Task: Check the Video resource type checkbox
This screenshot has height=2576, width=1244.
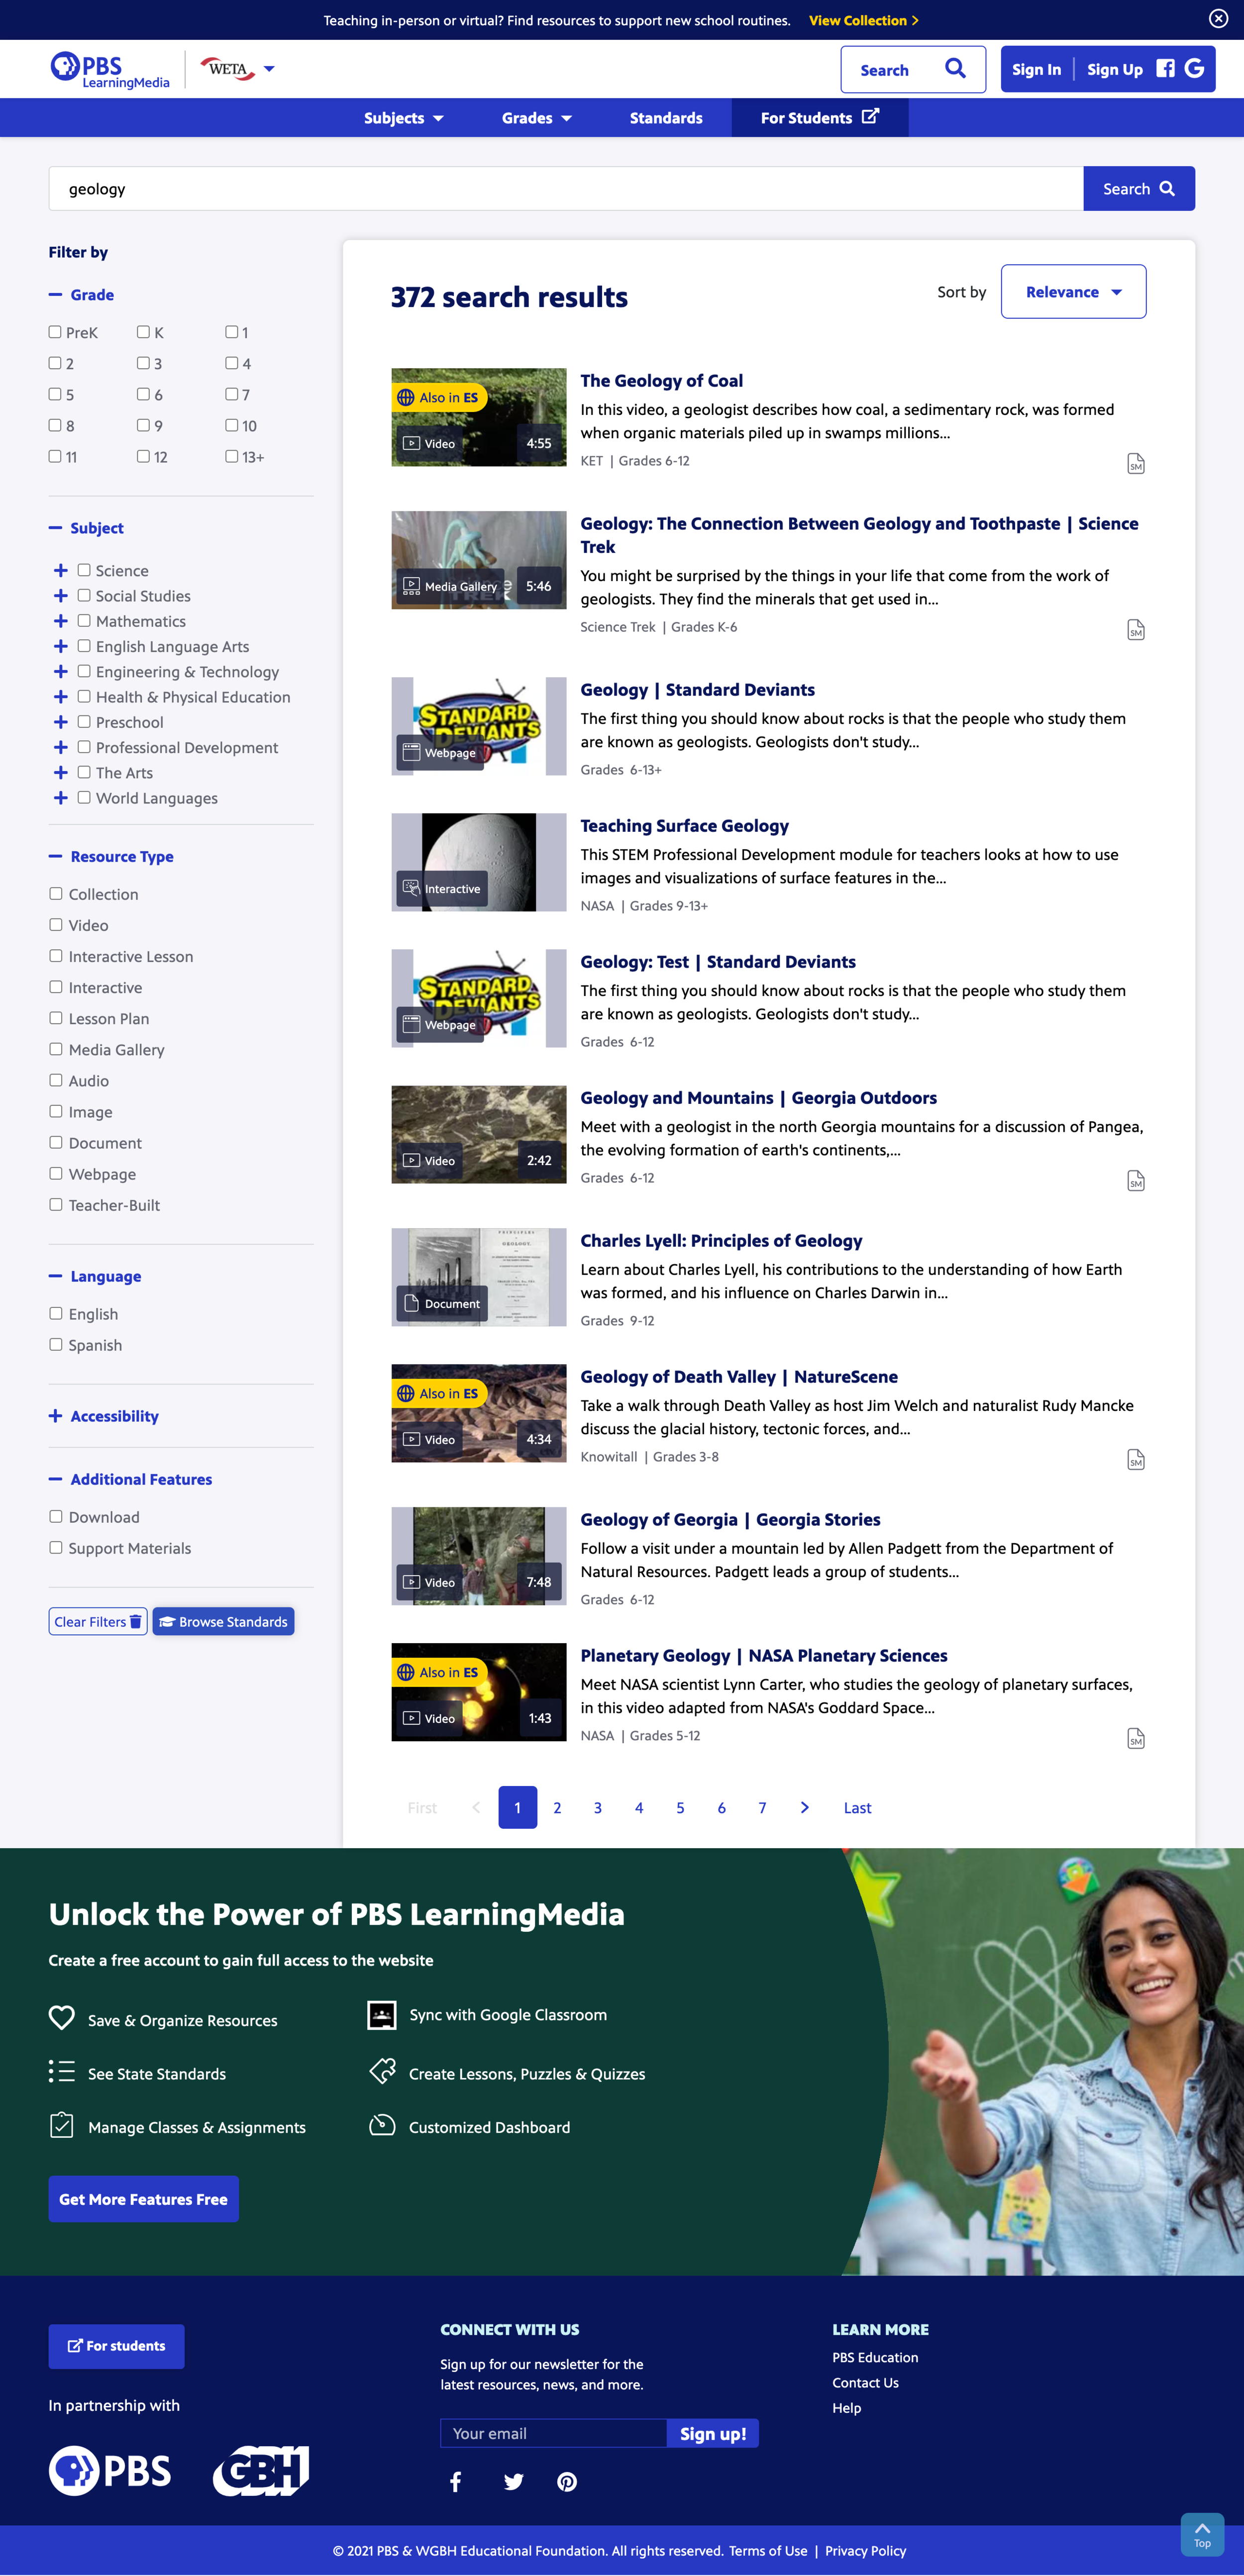Action: (56, 925)
